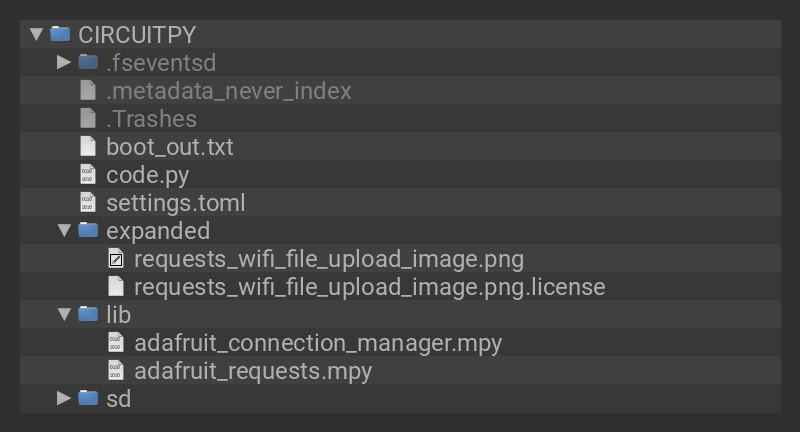Click the lib folder icon

click(x=88, y=315)
